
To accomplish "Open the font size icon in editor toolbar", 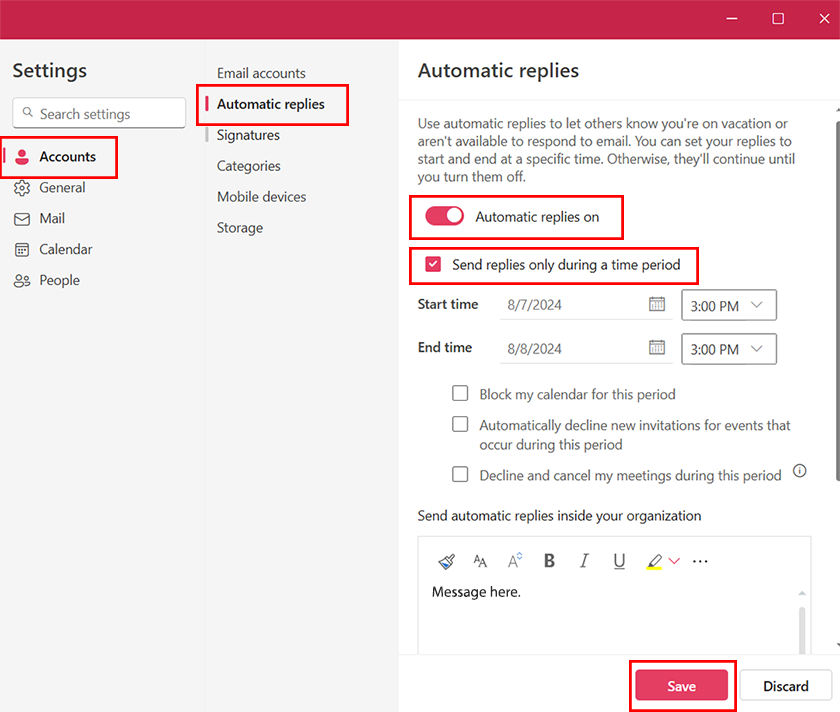I will point(480,561).
